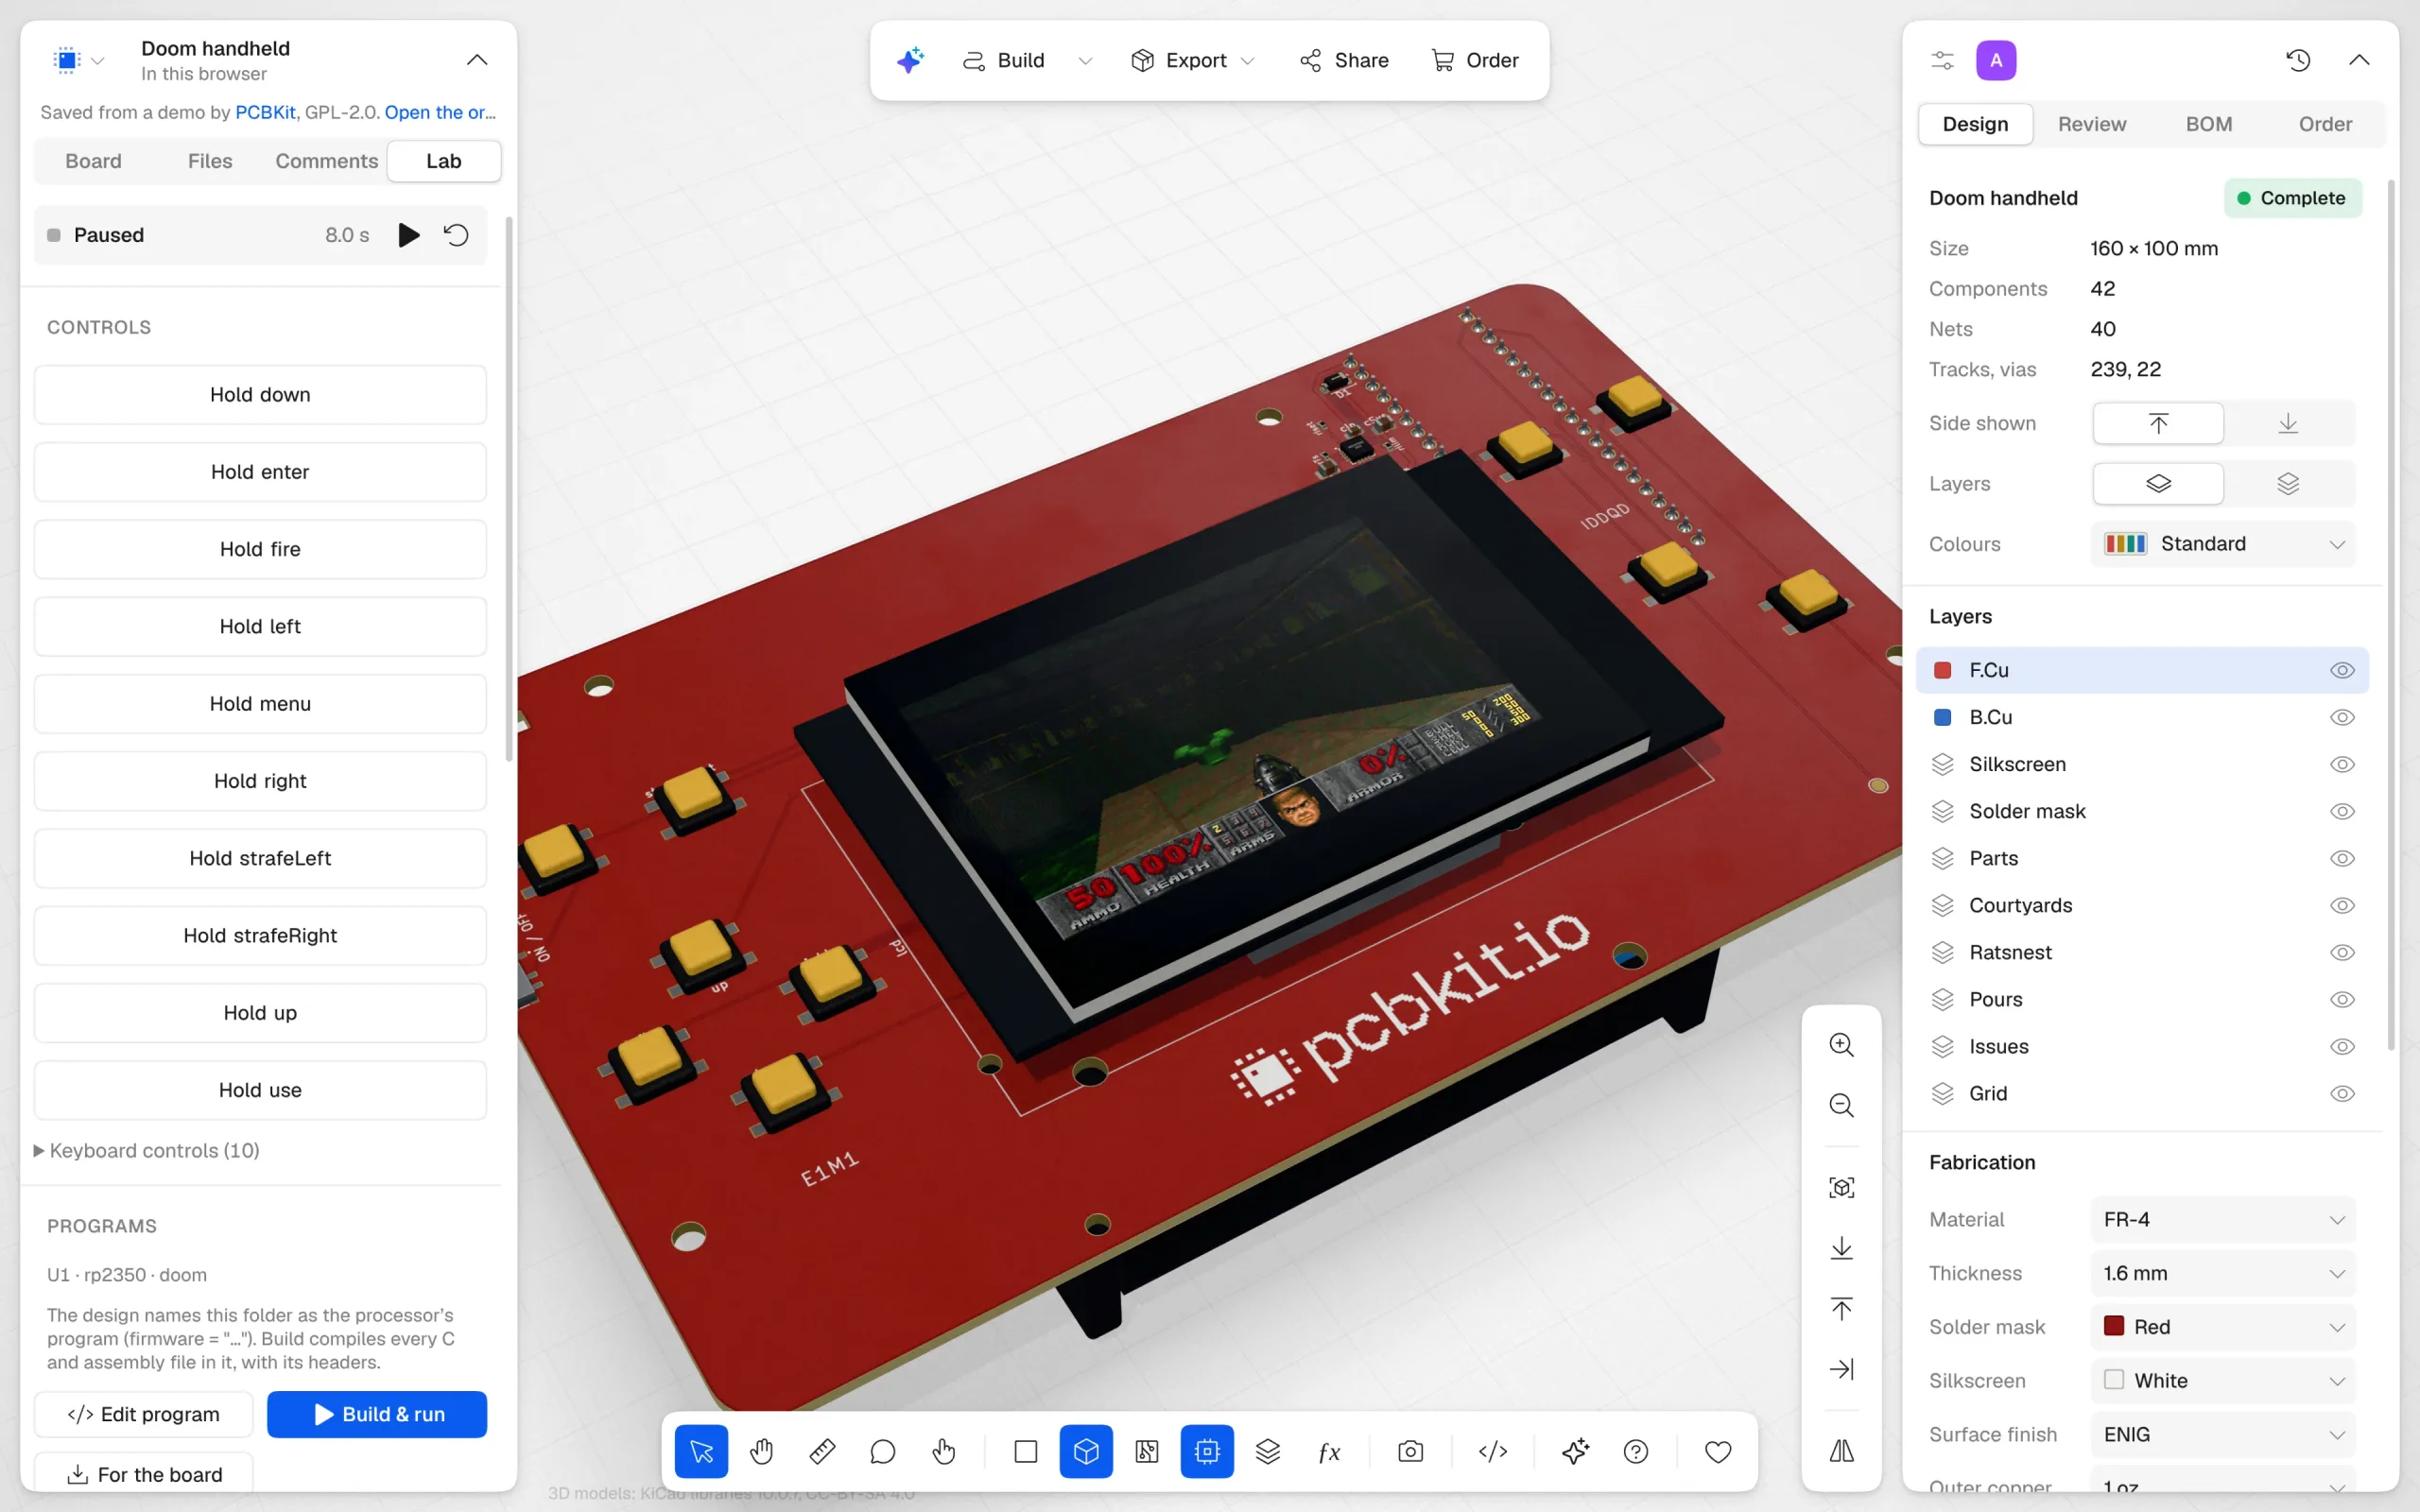Image resolution: width=2420 pixels, height=1512 pixels.
Task: Open the Files tab
Action: (x=210, y=161)
